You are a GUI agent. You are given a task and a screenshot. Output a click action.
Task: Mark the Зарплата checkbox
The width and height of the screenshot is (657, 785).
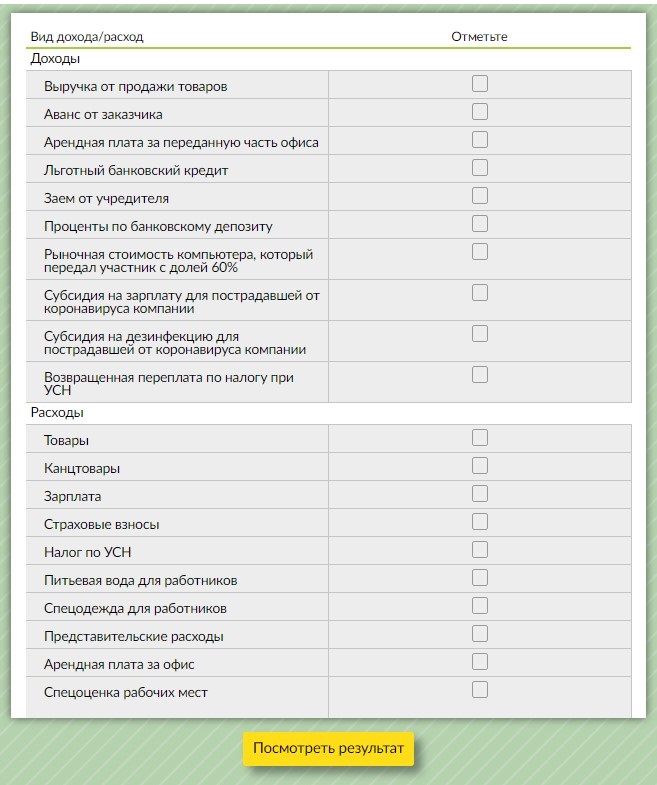(x=480, y=494)
